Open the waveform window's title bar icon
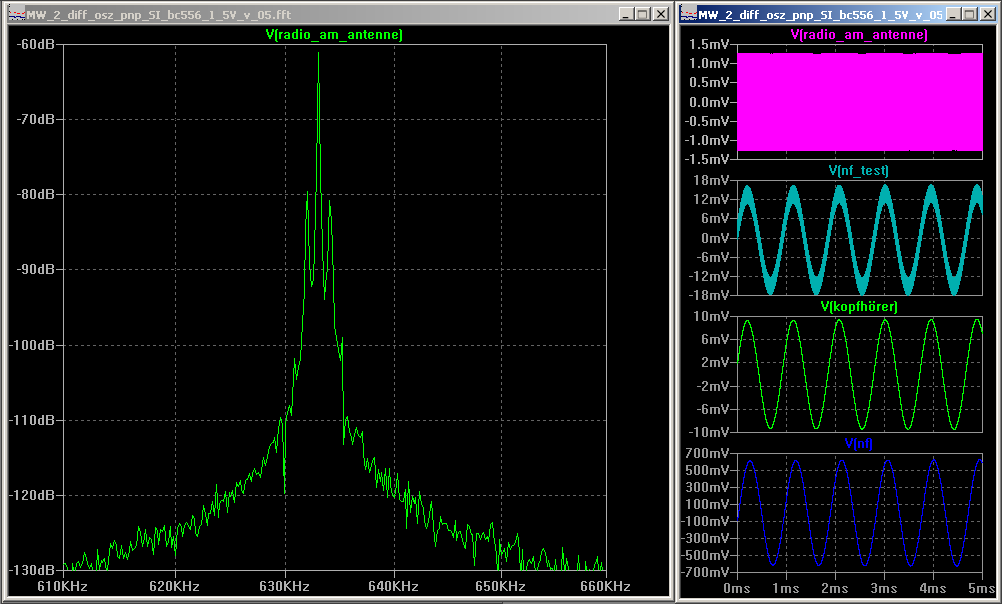Image resolution: width=1002 pixels, height=604 pixels. [x=689, y=14]
